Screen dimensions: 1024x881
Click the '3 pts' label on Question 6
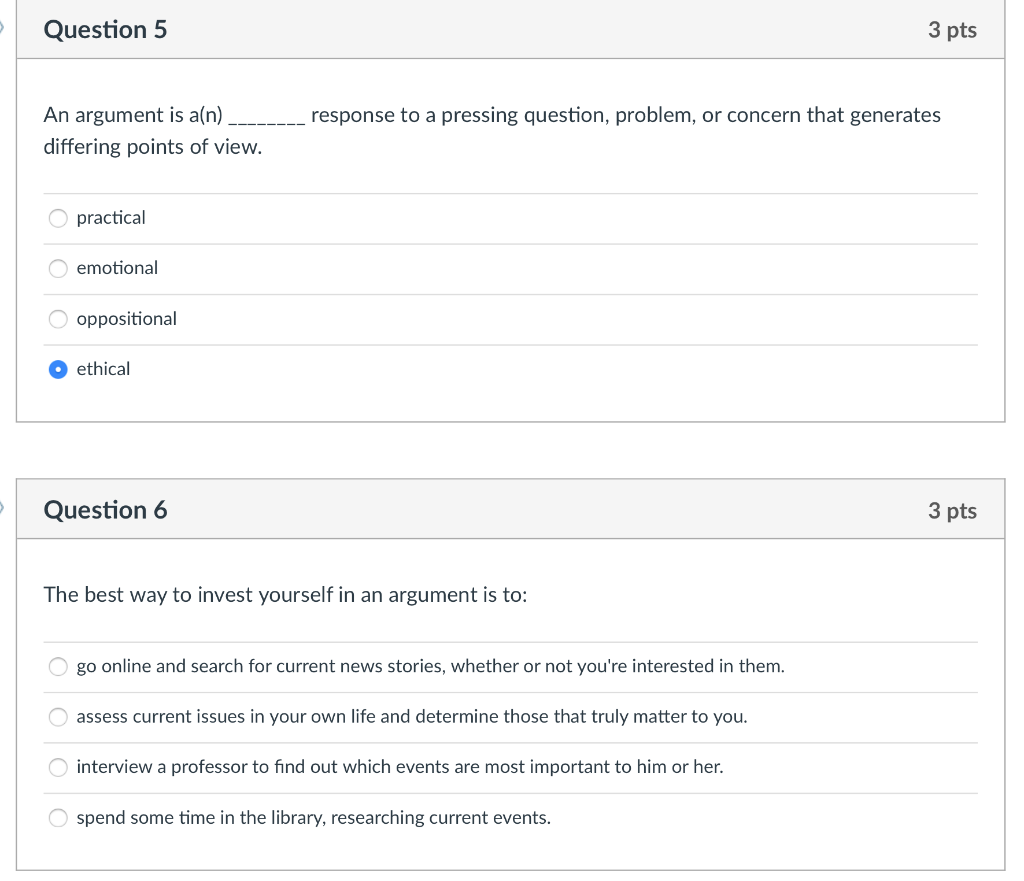click(x=952, y=511)
